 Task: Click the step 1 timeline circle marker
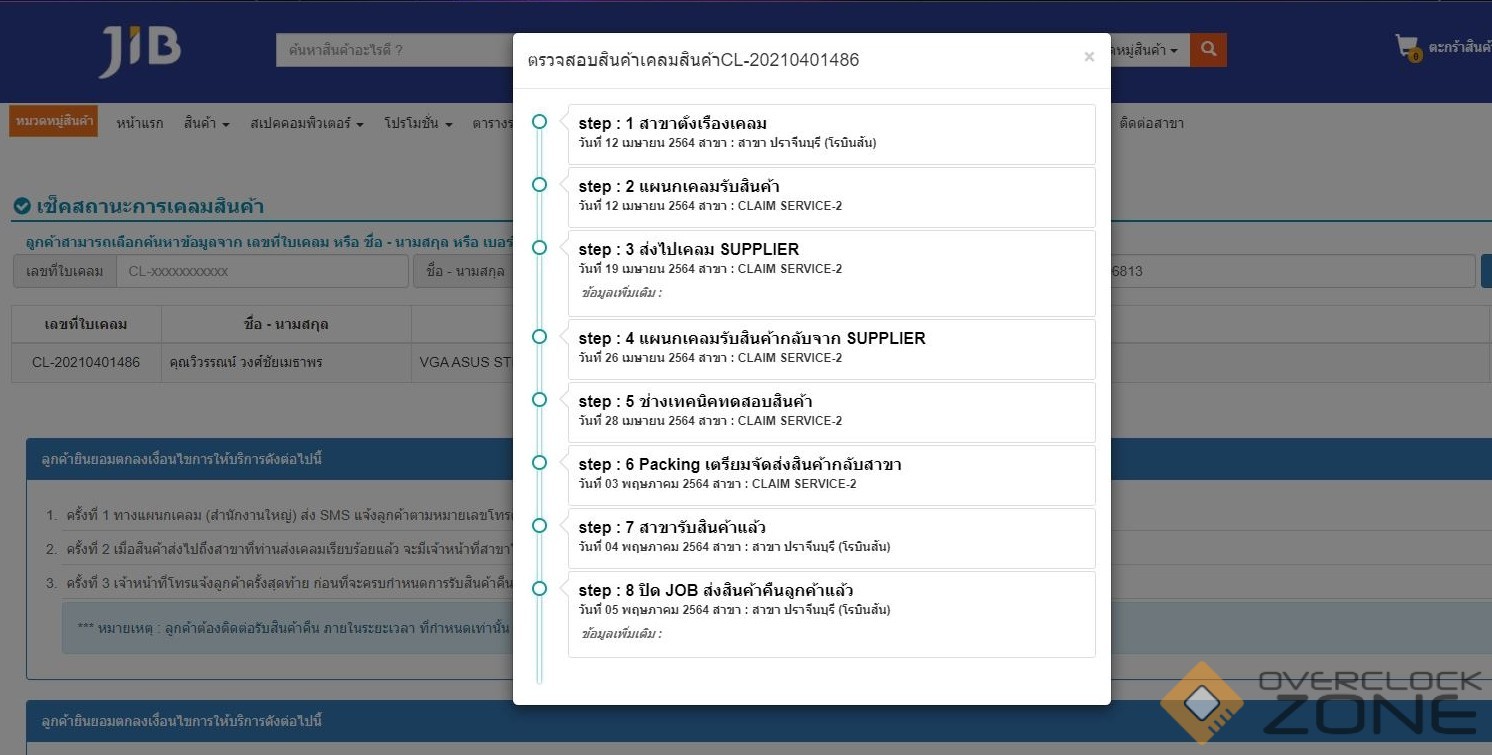point(539,122)
